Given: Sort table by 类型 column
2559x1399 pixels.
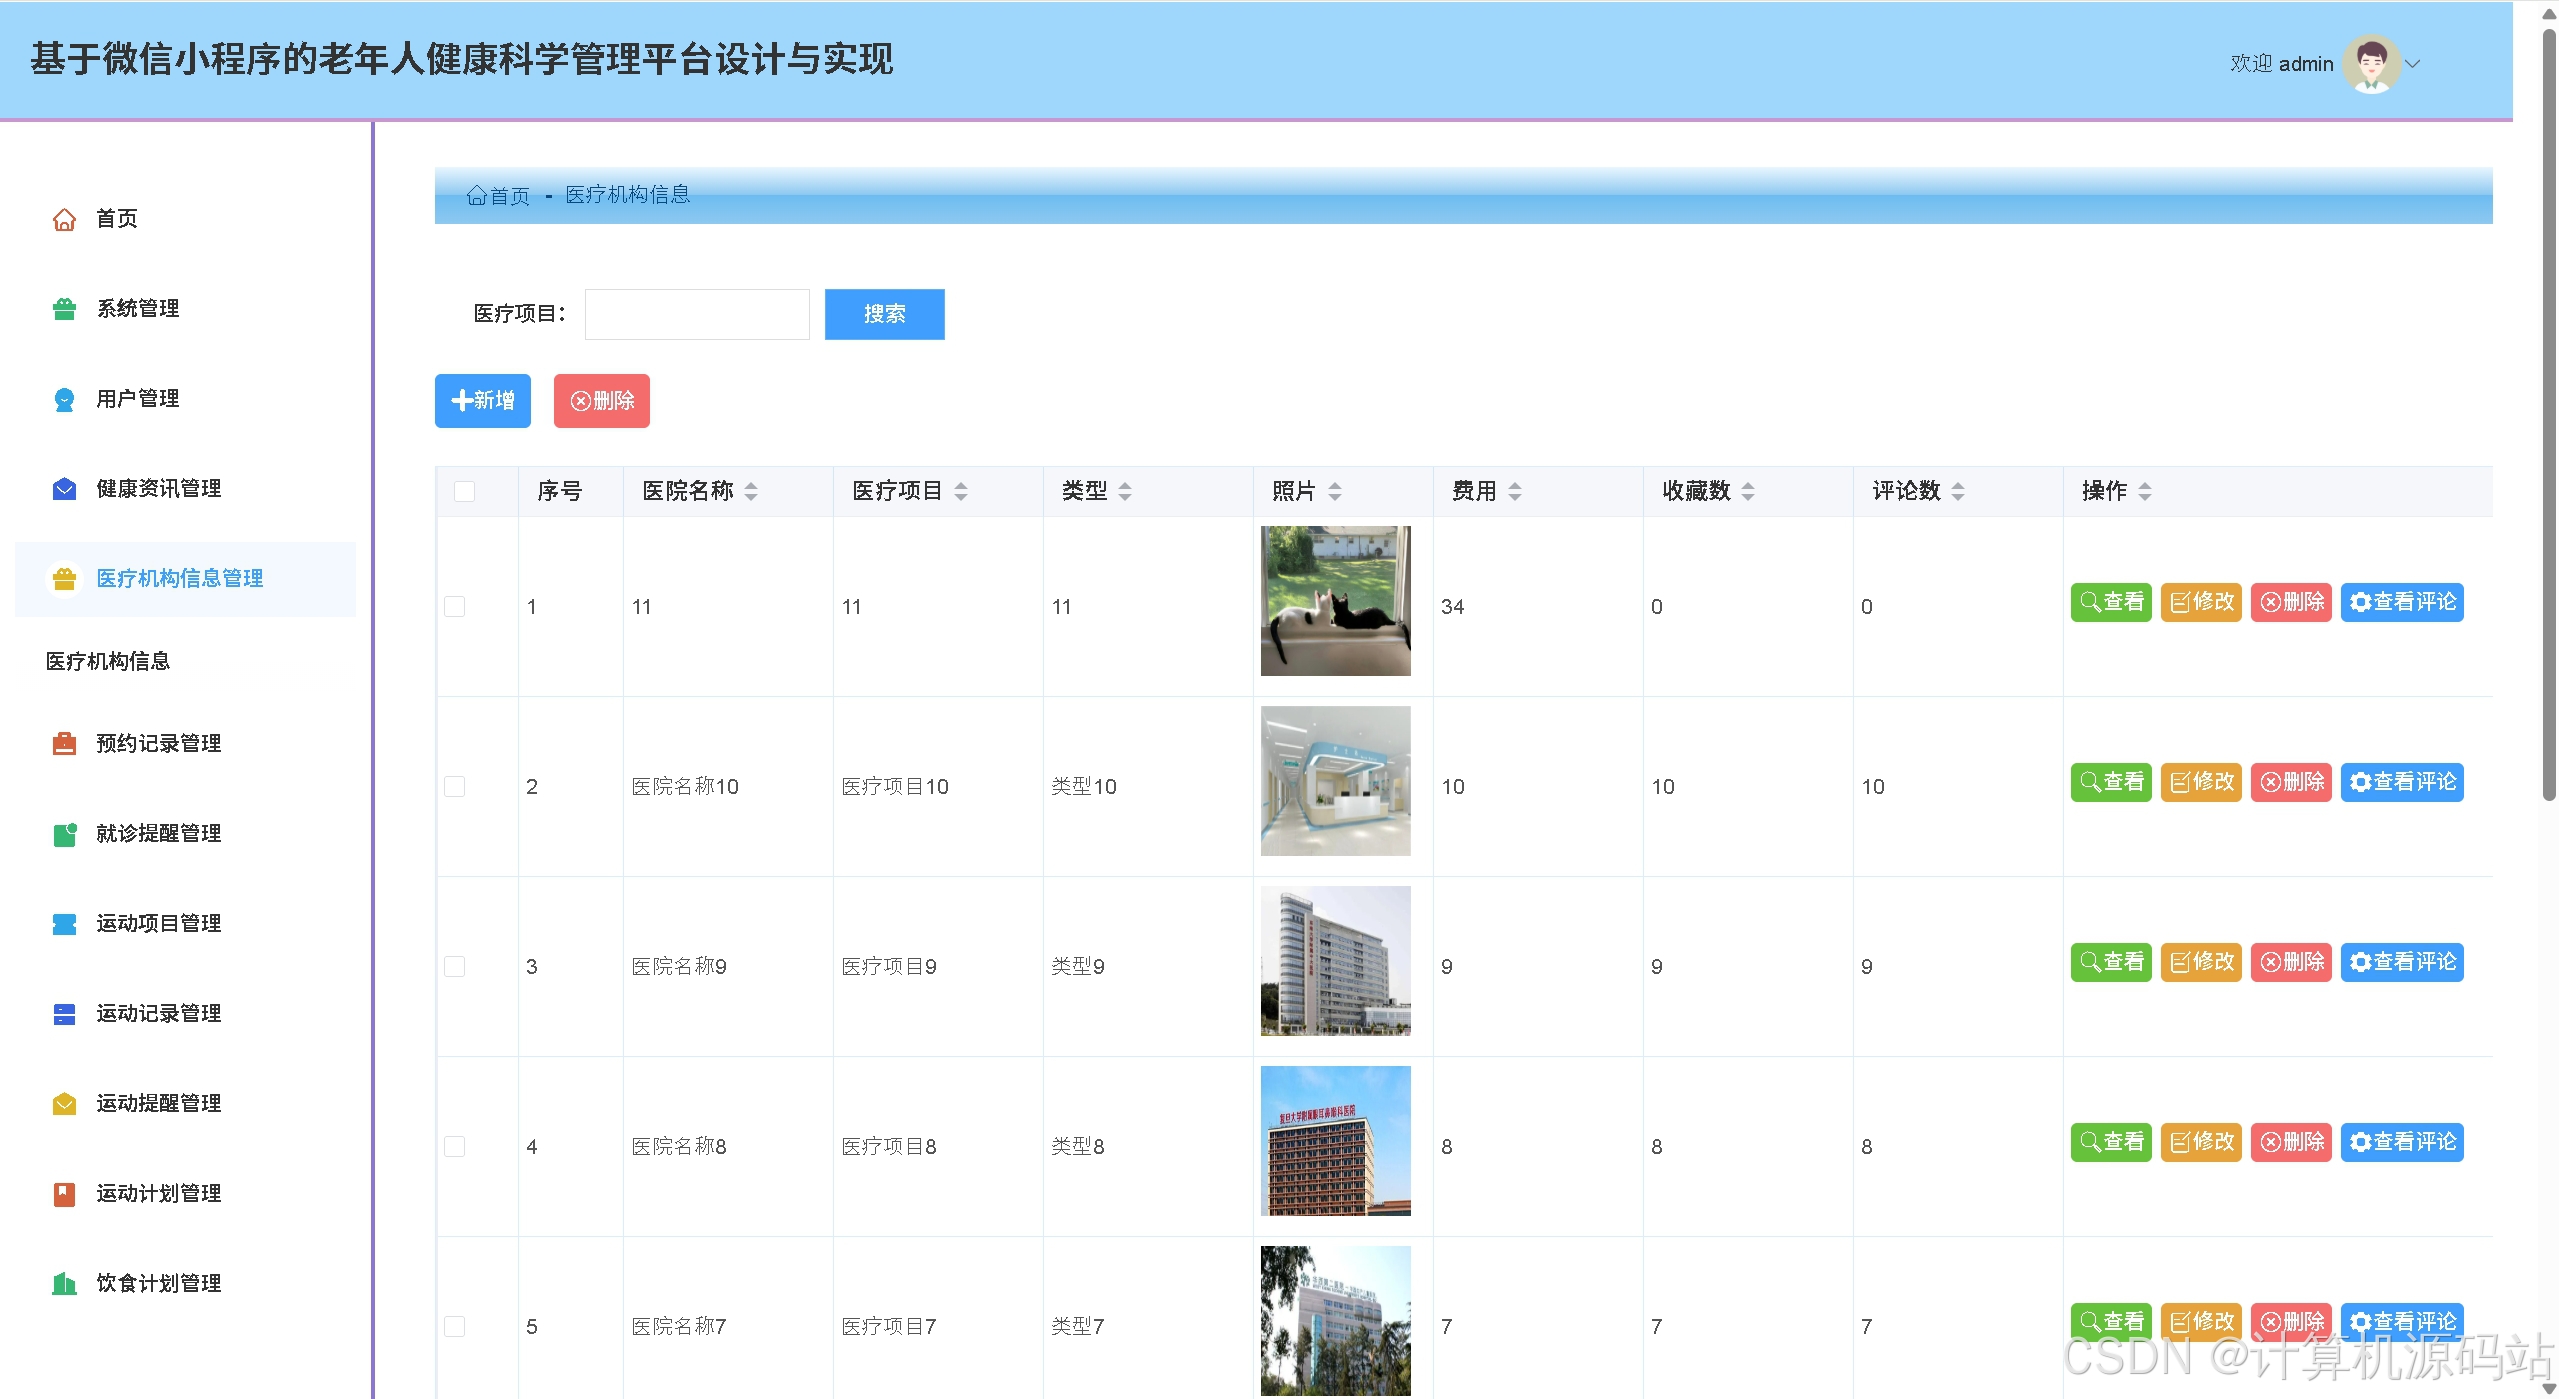Looking at the screenshot, I should click(1125, 491).
